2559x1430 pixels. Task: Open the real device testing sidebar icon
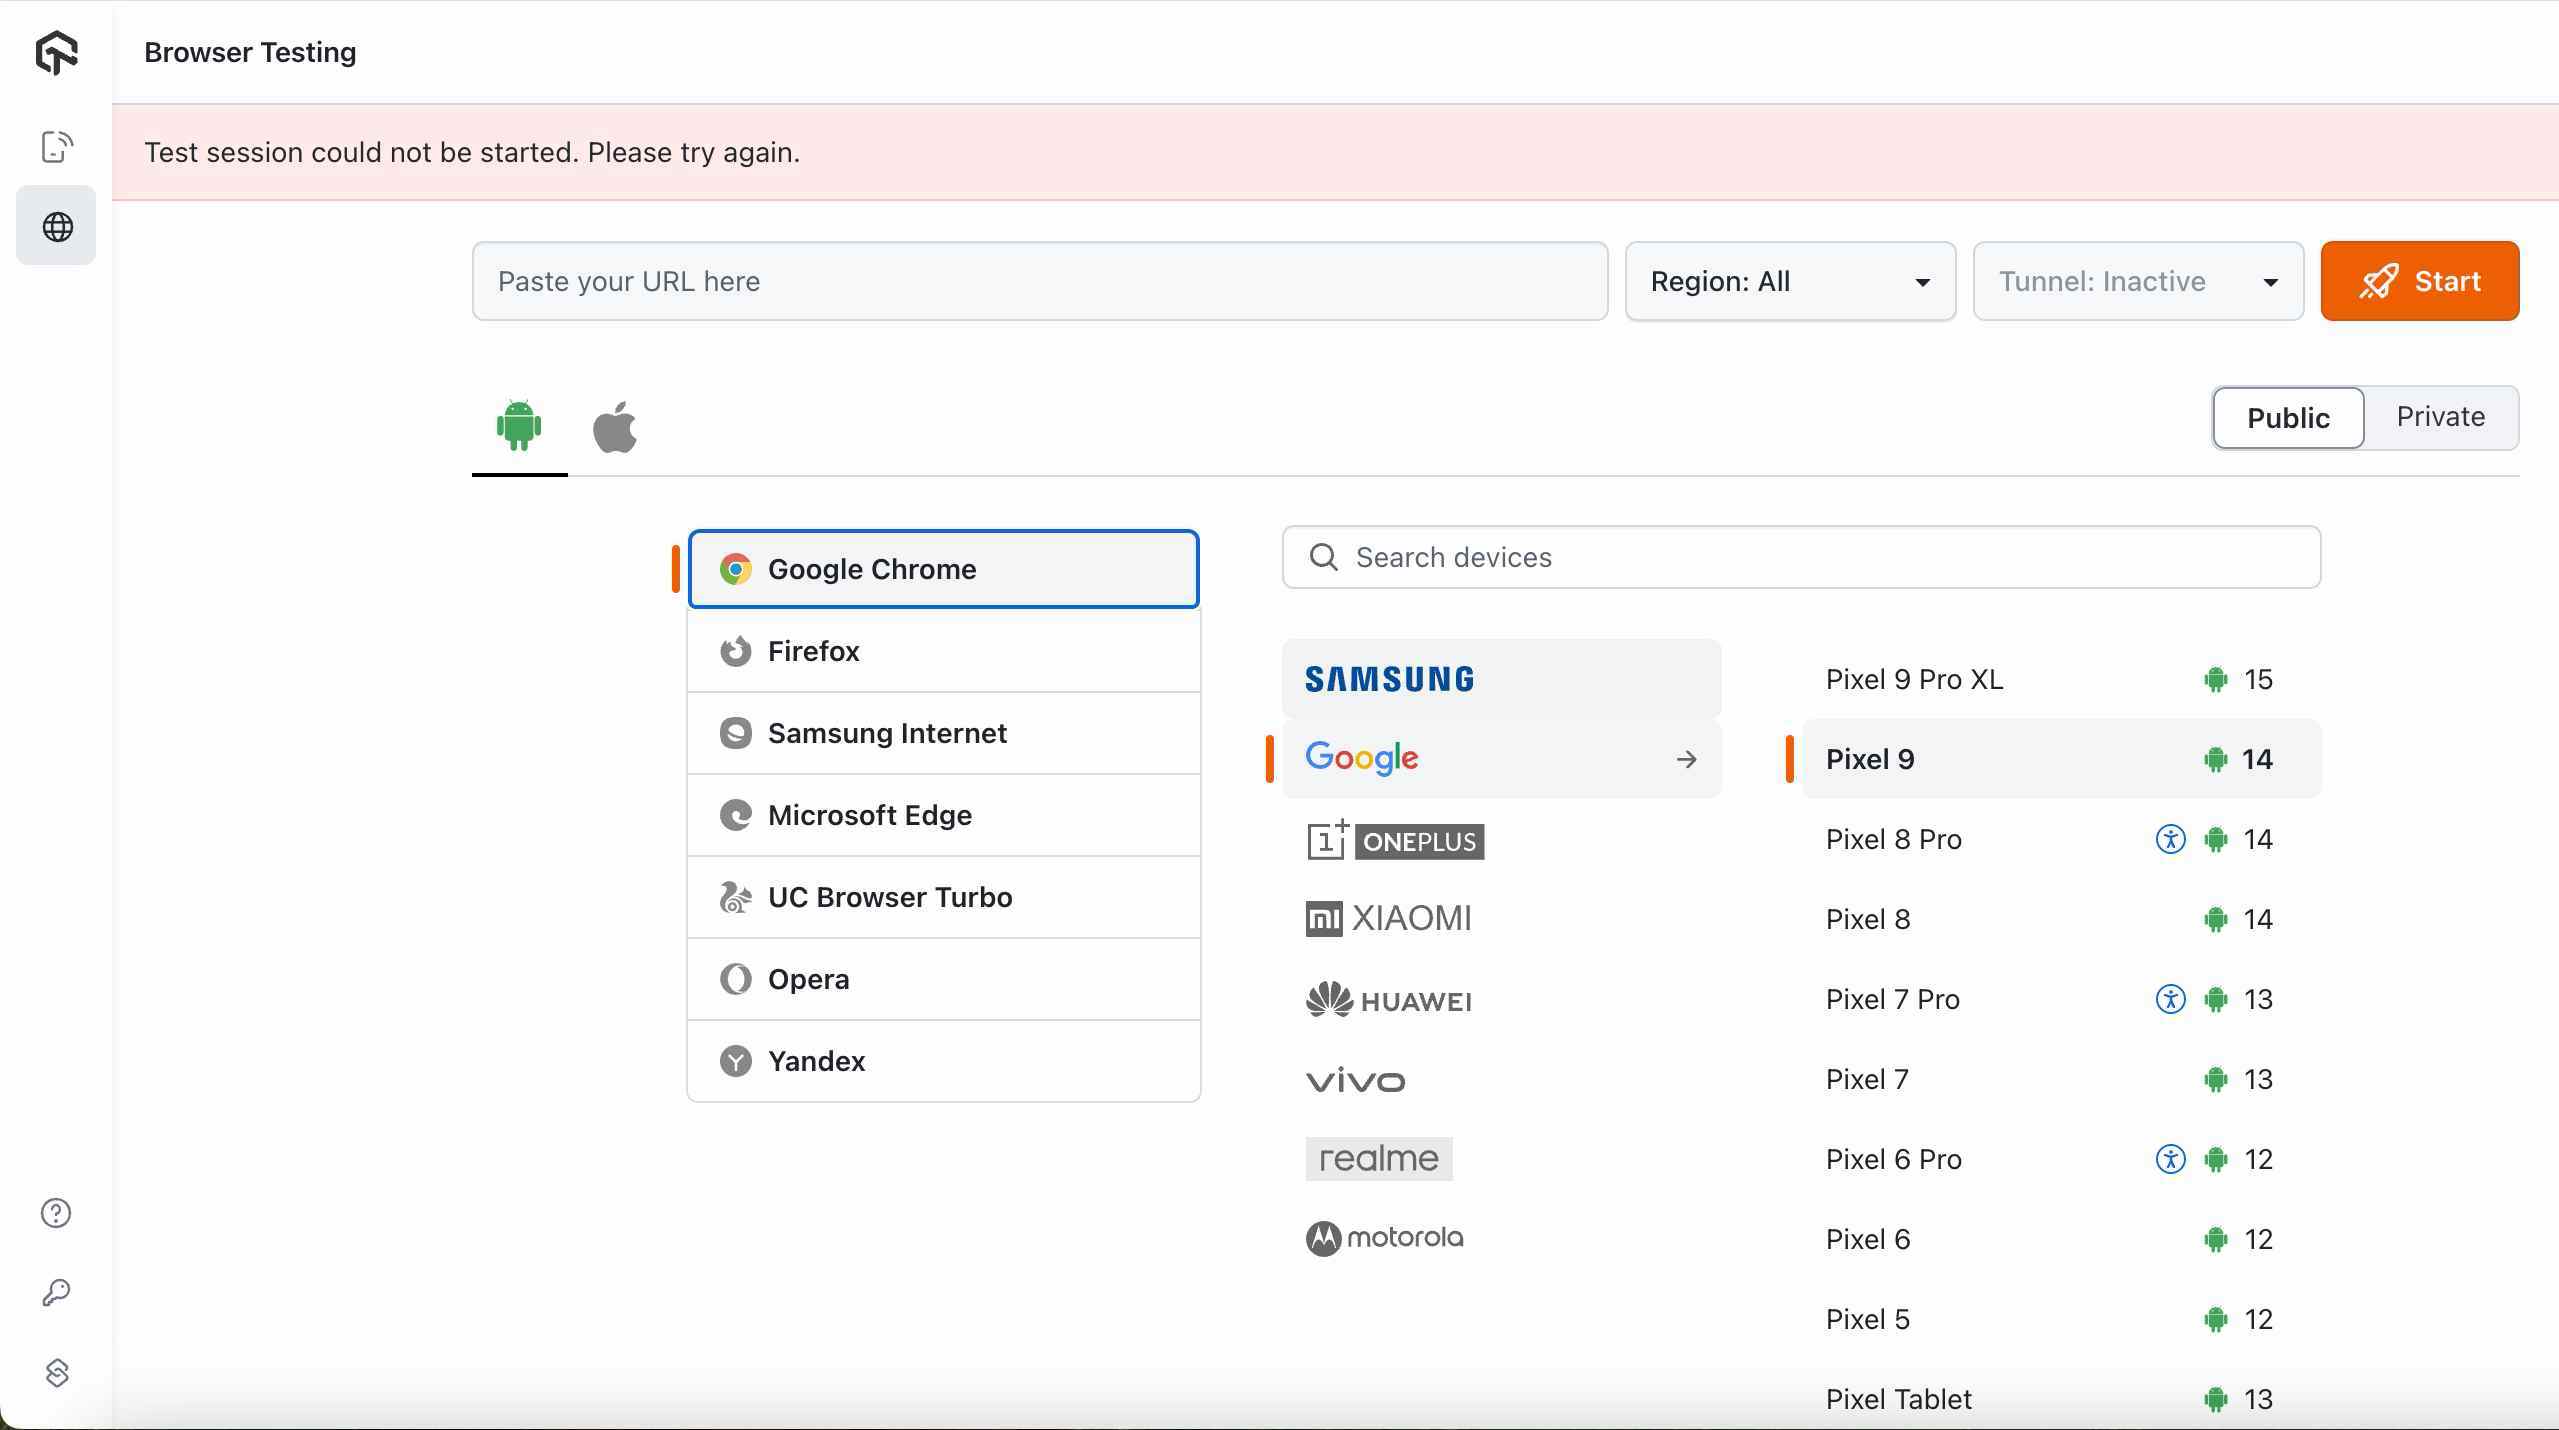[56, 147]
